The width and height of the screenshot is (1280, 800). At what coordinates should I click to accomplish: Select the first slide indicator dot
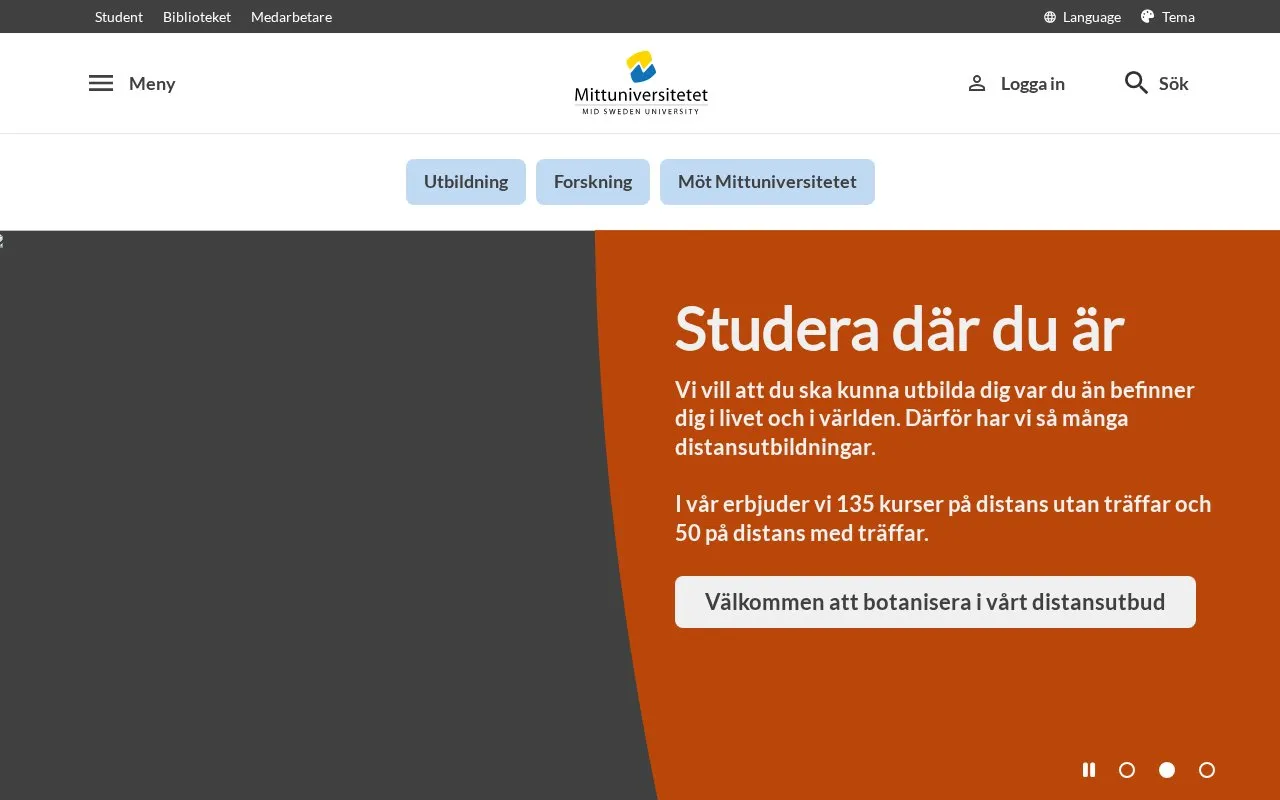tap(1127, 770)
